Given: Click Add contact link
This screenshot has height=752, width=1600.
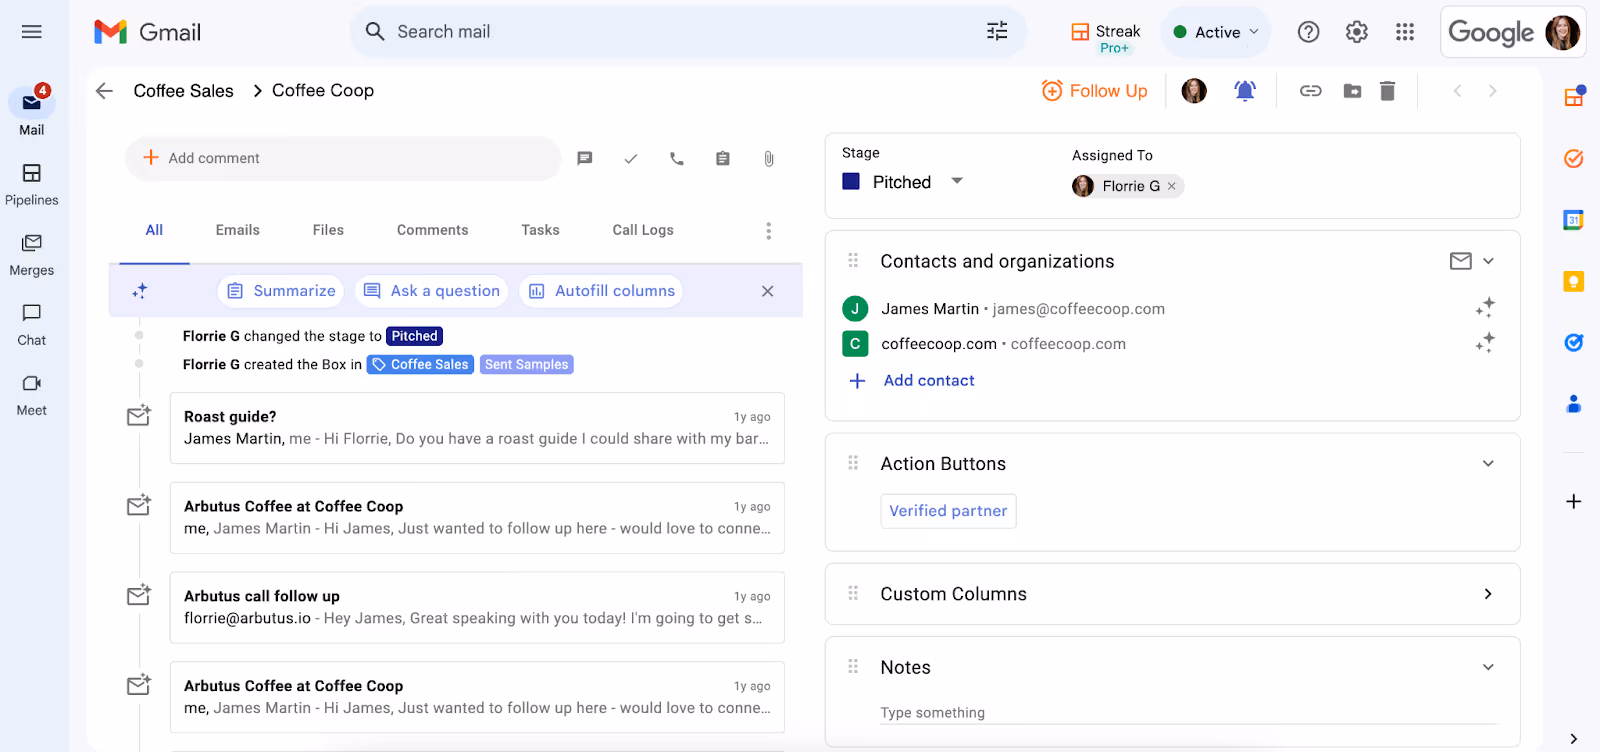Looking at the screenshot, I should click(928, 381).
